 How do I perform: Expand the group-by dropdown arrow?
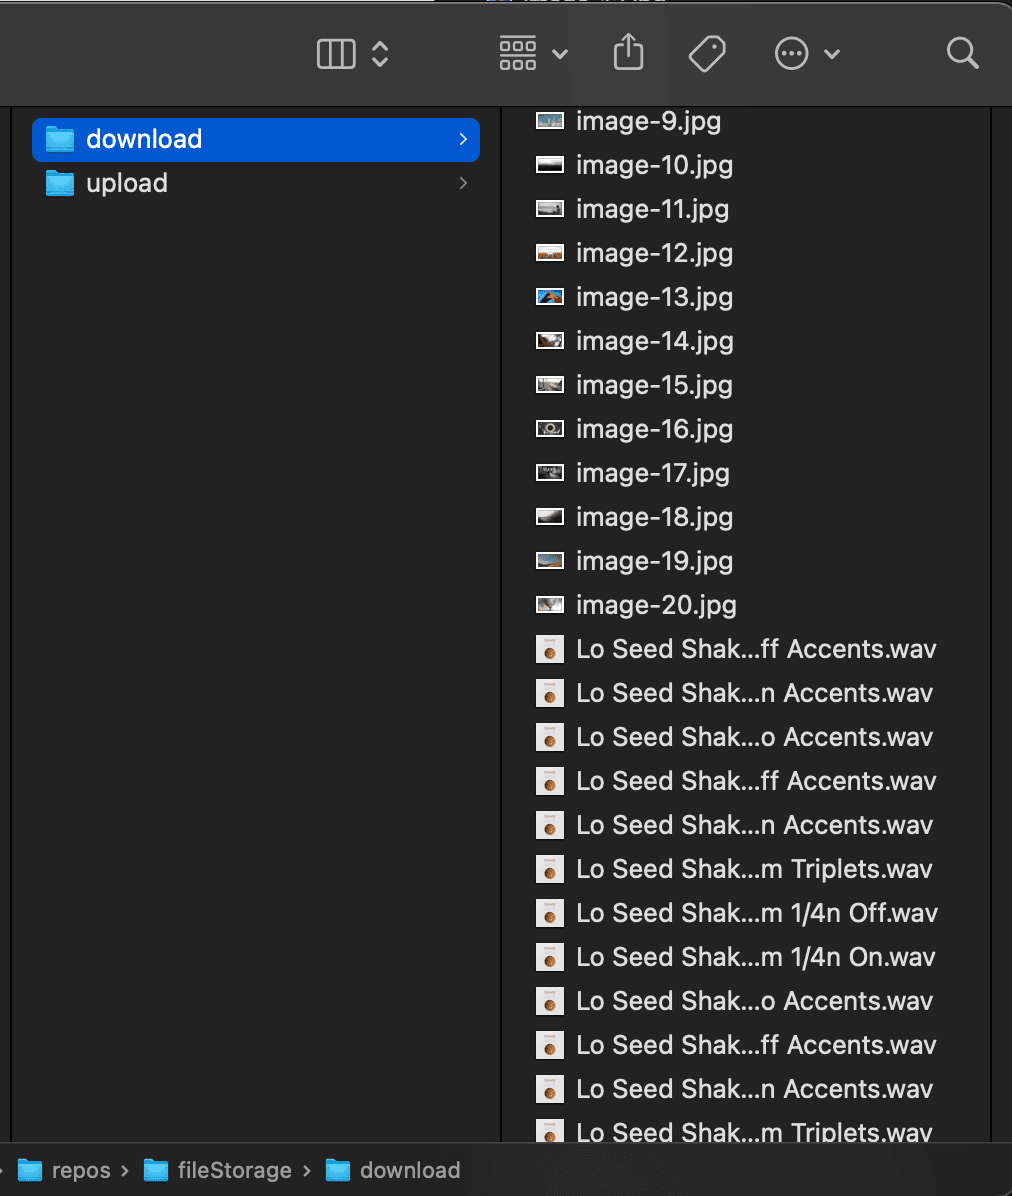tap(560, 54)
